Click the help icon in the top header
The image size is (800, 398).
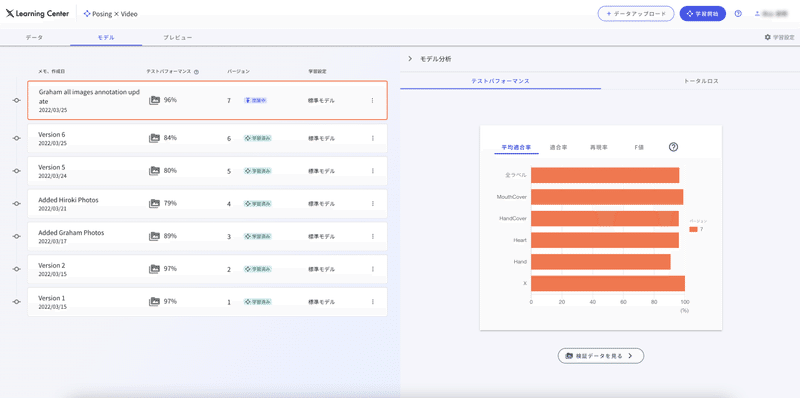(738, 14)
